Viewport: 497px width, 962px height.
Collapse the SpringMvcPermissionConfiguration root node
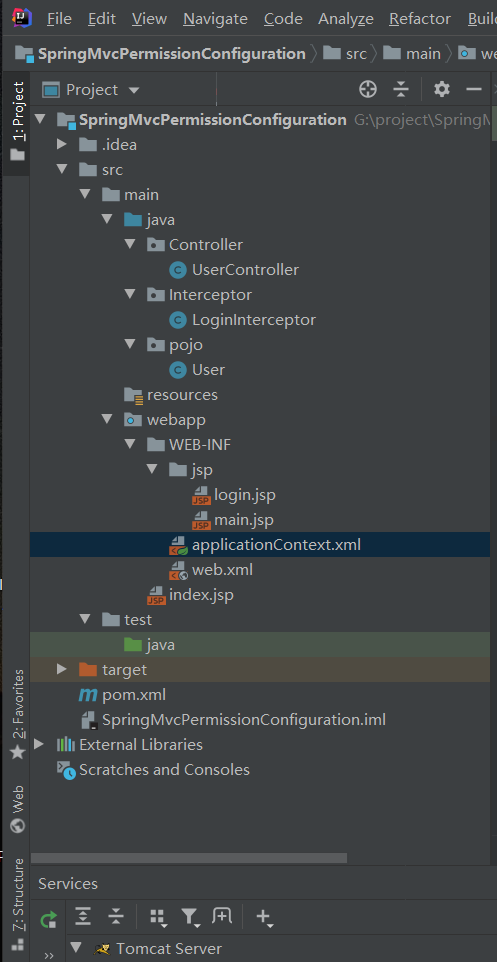pyautogui.click(x=40, y=119)
